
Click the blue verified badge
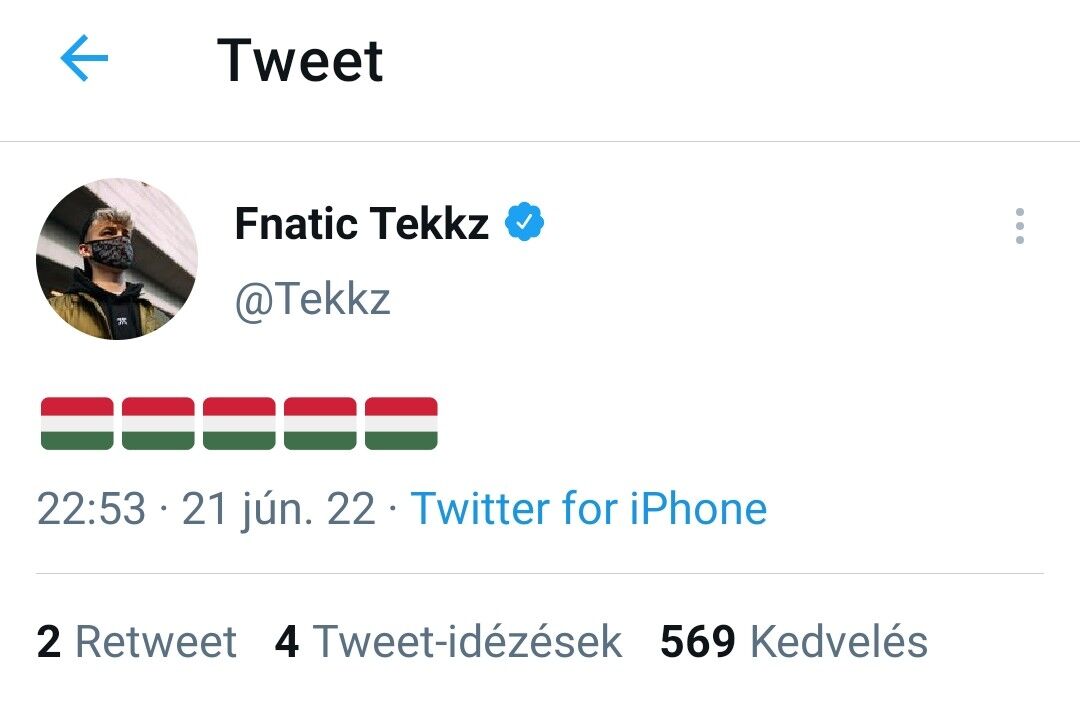524,223
